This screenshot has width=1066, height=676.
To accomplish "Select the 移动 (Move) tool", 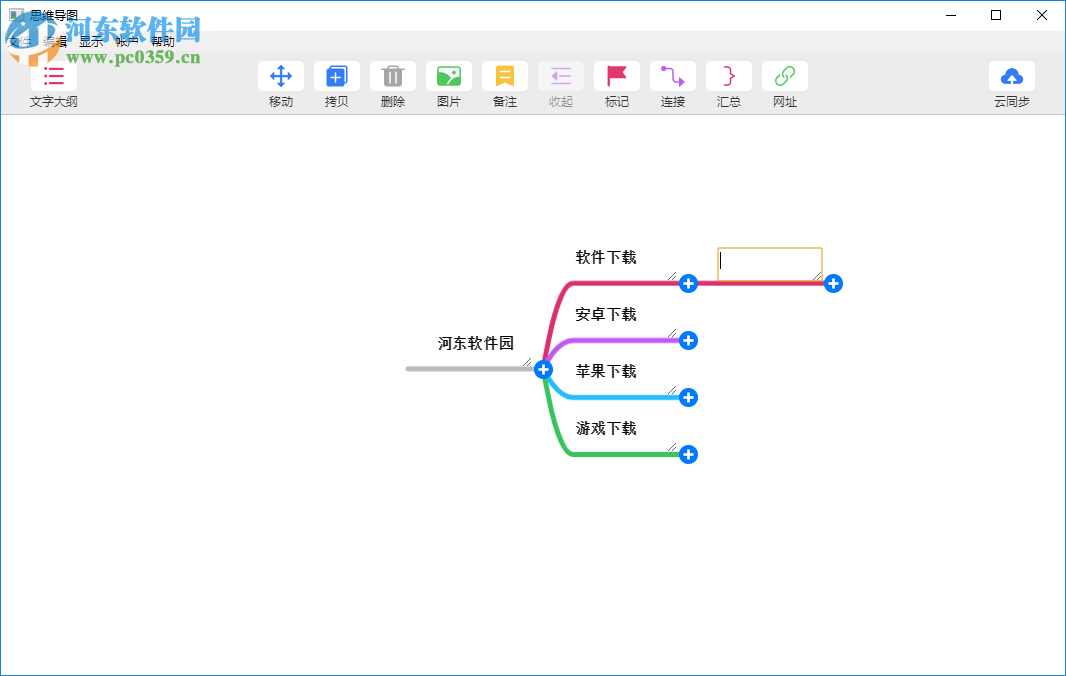I will coord(281,76).
